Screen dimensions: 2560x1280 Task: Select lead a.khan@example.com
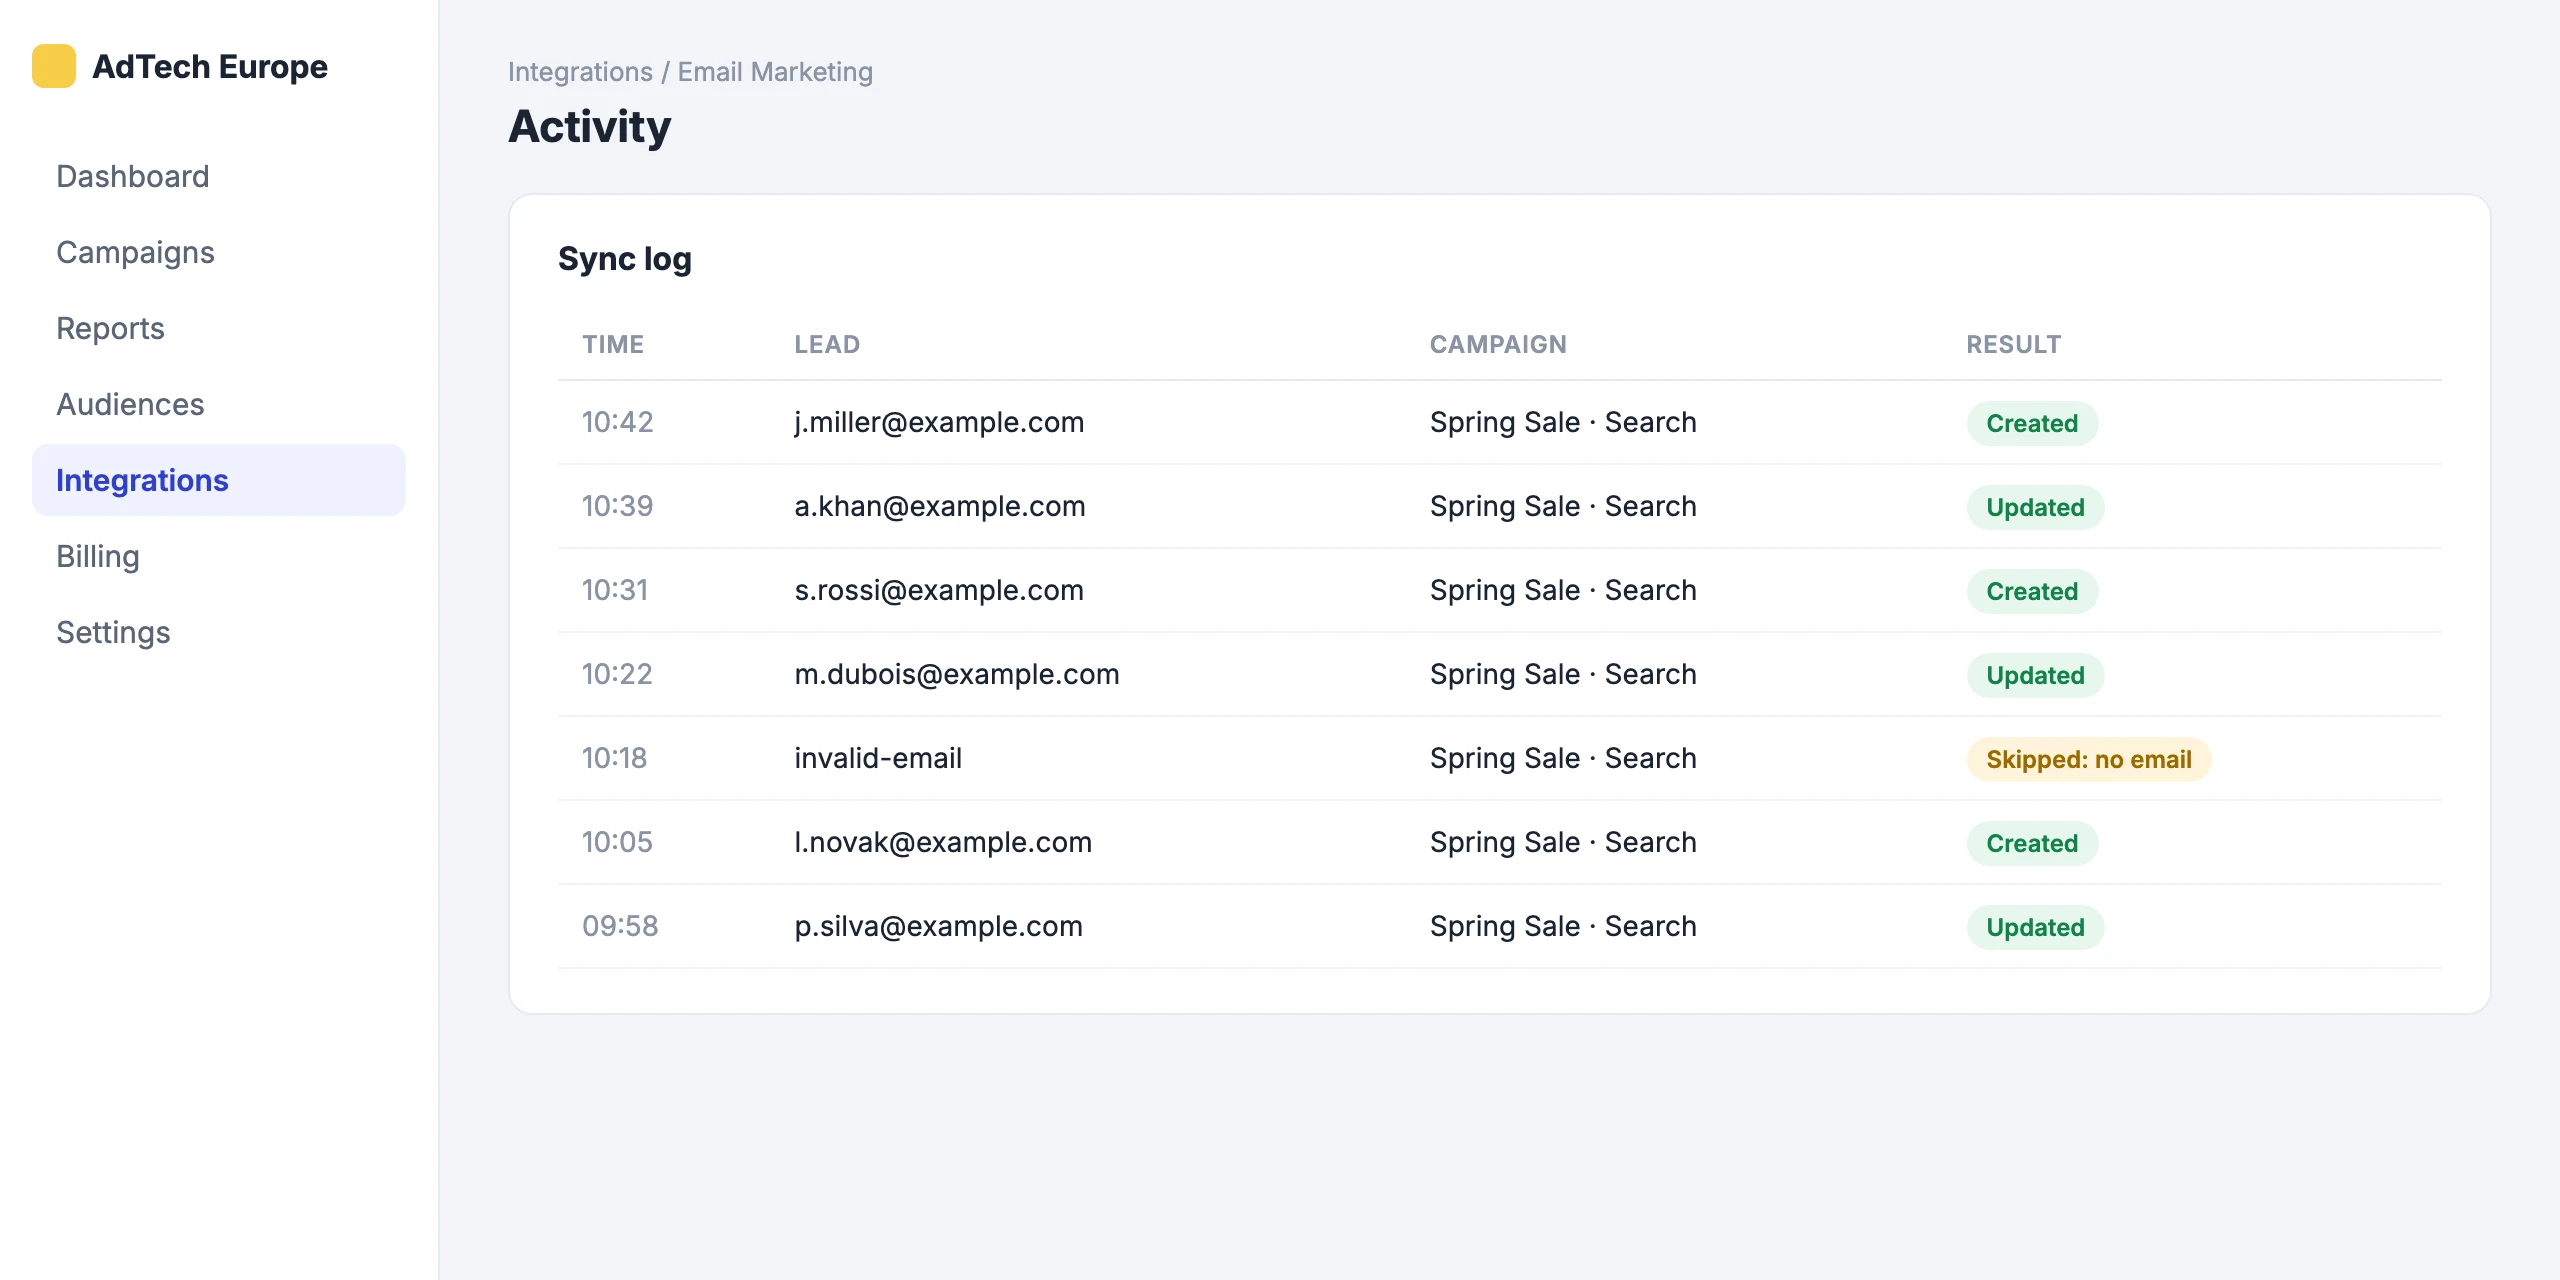pyautogui.click(x=940, y=506)
